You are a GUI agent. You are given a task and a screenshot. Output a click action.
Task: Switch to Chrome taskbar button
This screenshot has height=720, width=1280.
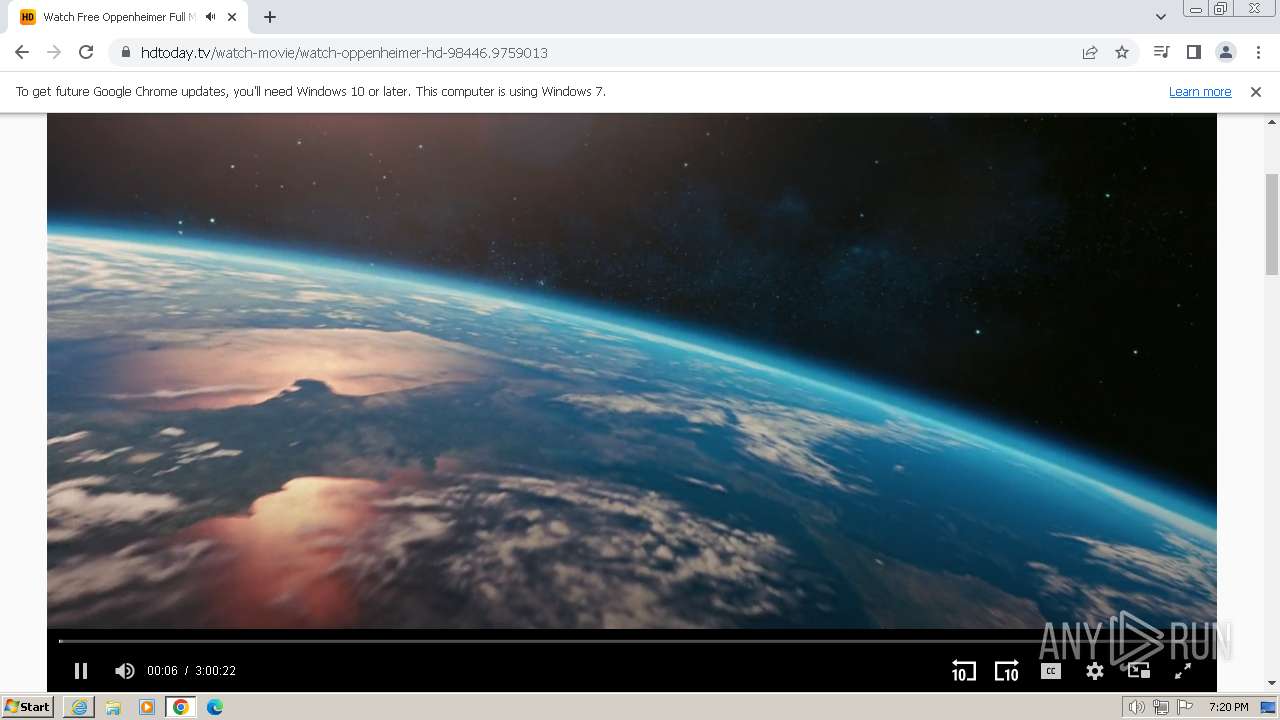(180, 707)
